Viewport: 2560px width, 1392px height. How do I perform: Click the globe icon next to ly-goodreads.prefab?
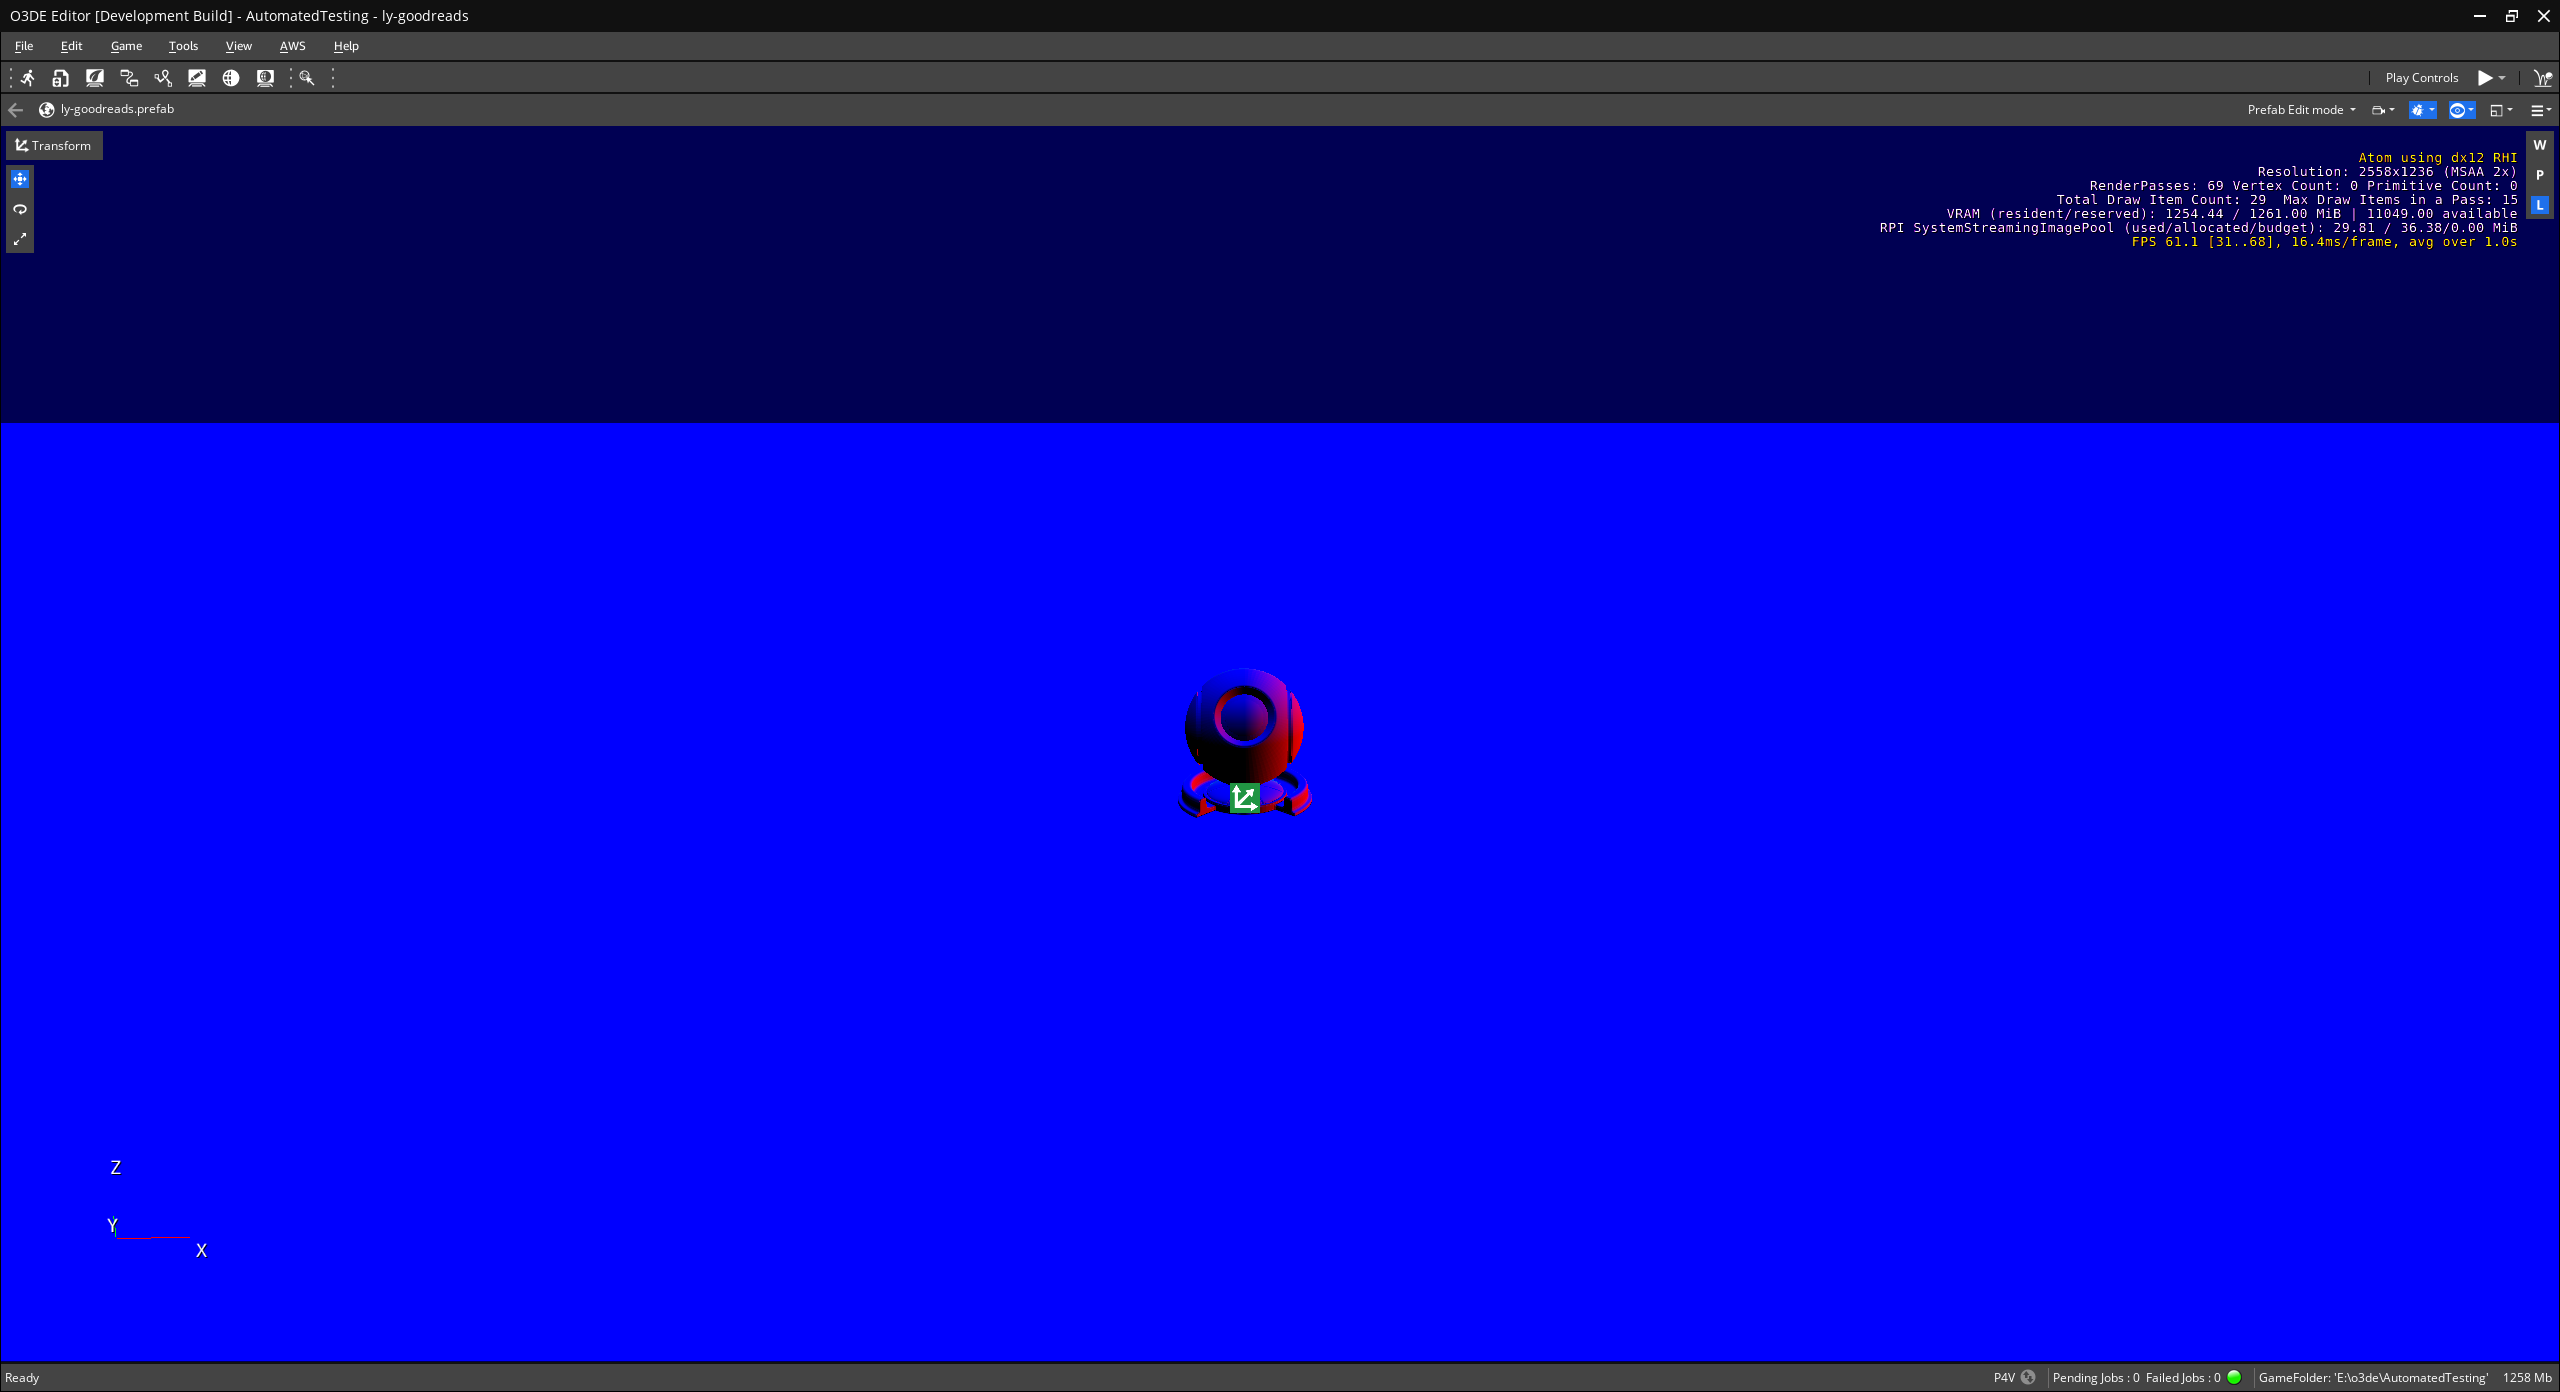(46, 109)
